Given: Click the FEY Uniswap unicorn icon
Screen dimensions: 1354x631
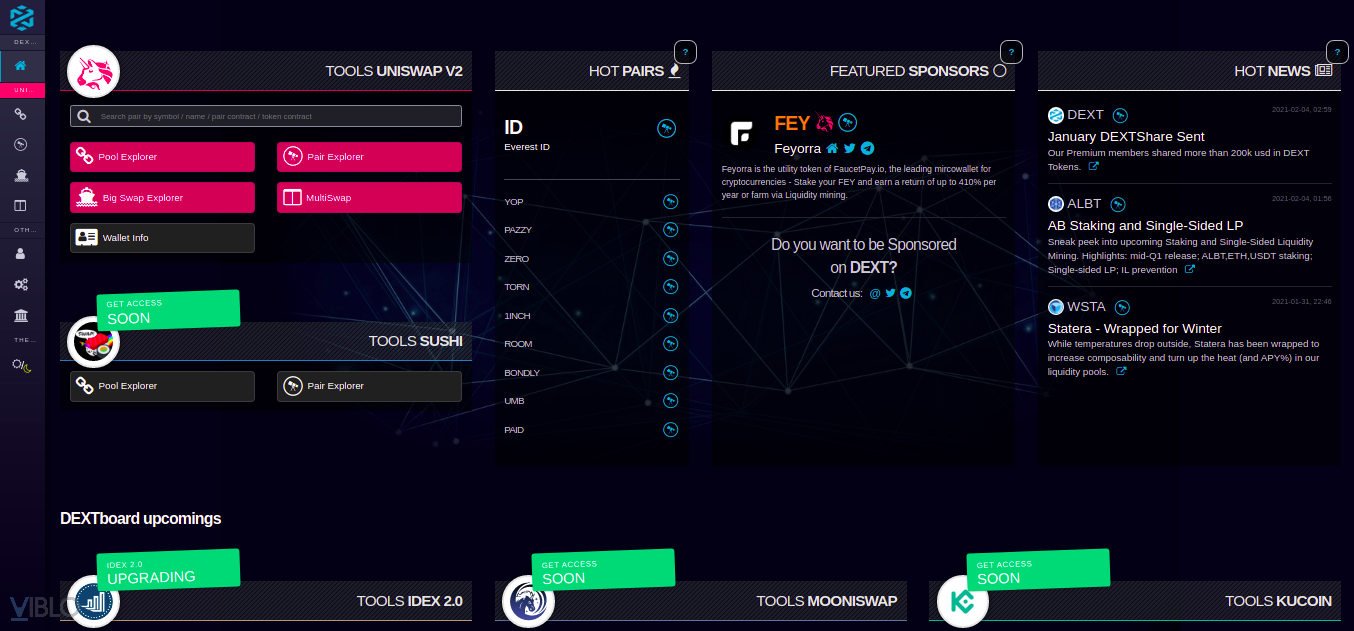Looking at the screenshot, I should coord(824,123).
